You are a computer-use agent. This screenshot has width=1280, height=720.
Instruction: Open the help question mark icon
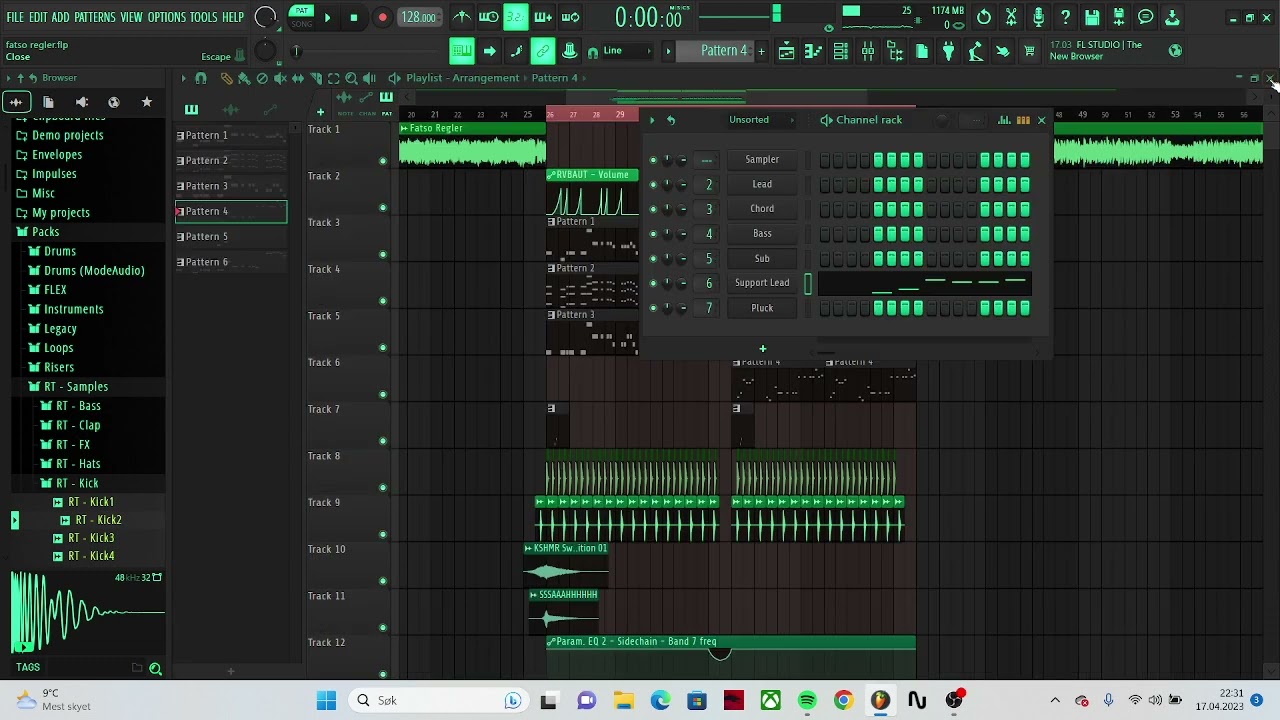tap(1065, 17)
